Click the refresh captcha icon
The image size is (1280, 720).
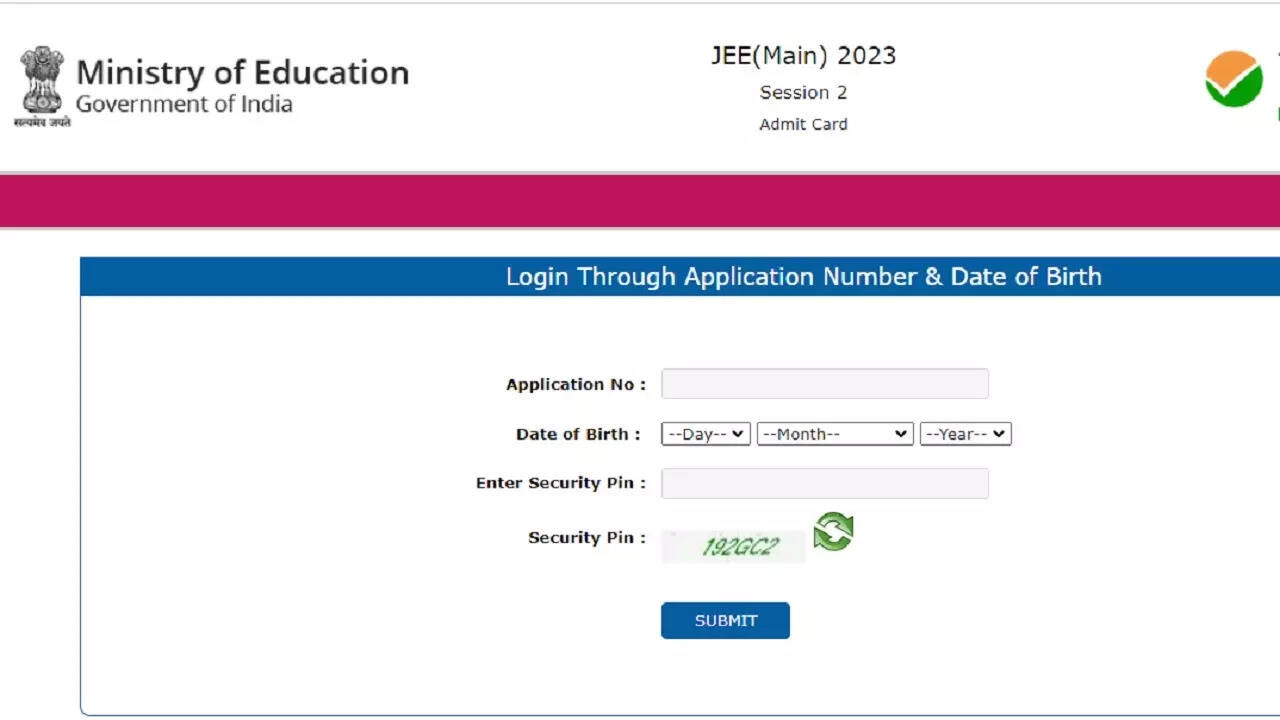pyautogui.click(x=833, y=532)
